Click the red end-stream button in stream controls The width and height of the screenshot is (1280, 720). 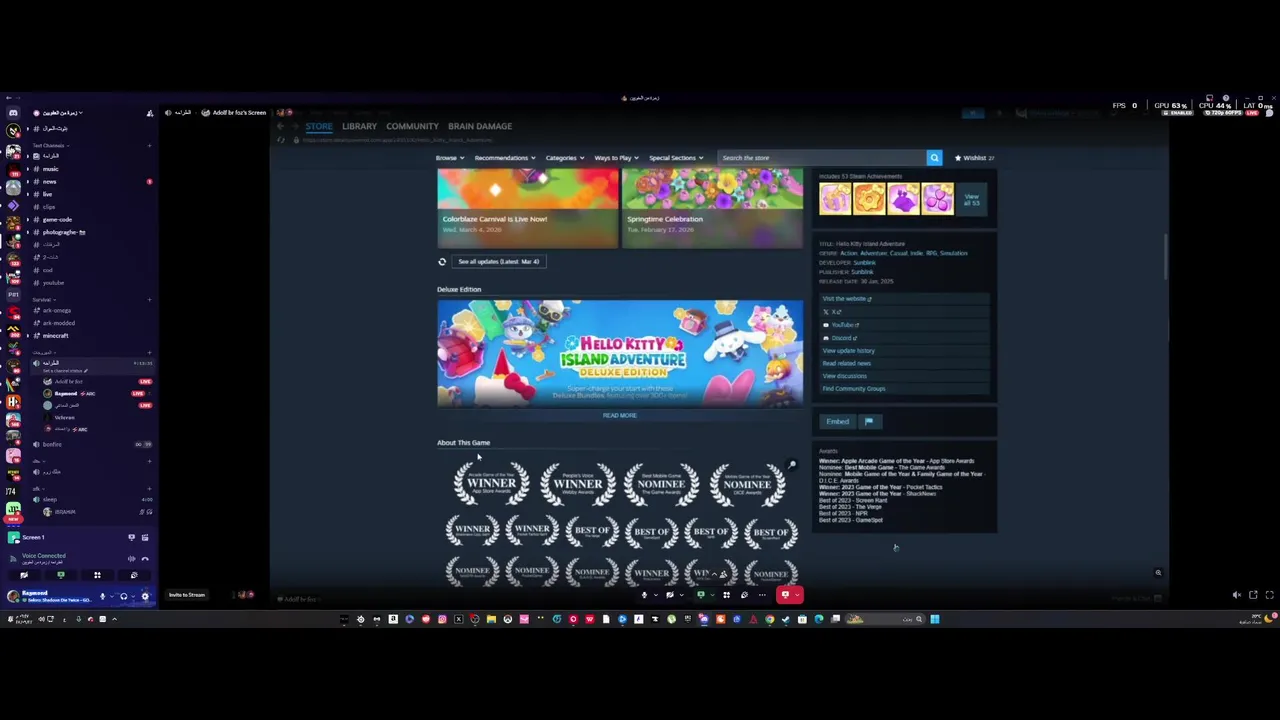[786, 595]
